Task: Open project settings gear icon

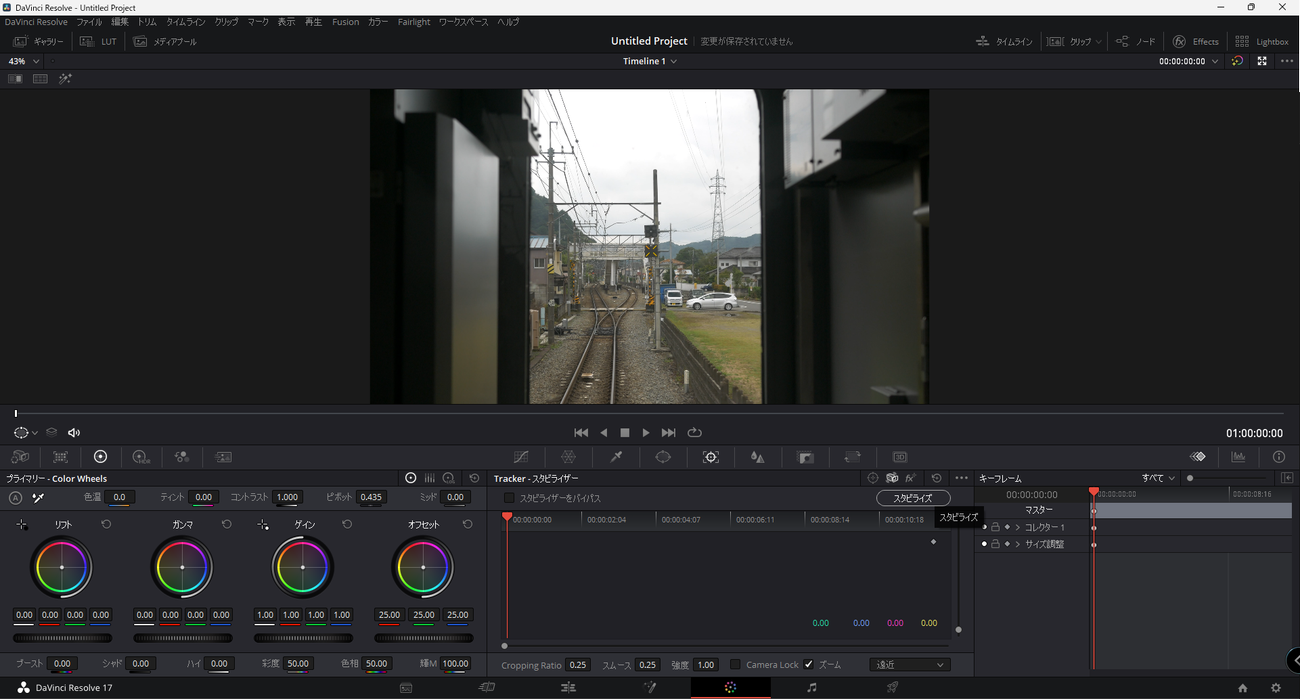Action: (x=1275, y=688)
